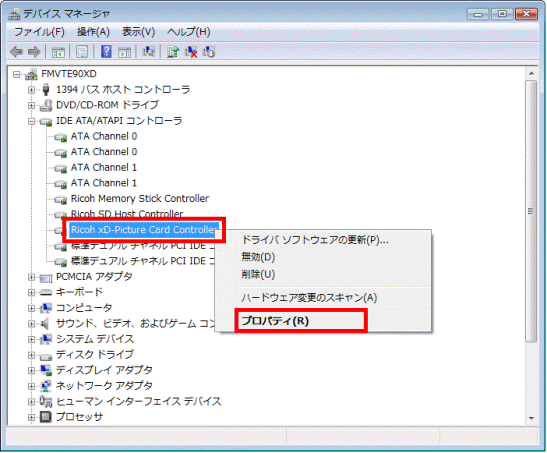Select the IDE ATA/ATAPI コントローラ icon
The width and height of the screenshot is (547, 453).
[x=46, y=121]
